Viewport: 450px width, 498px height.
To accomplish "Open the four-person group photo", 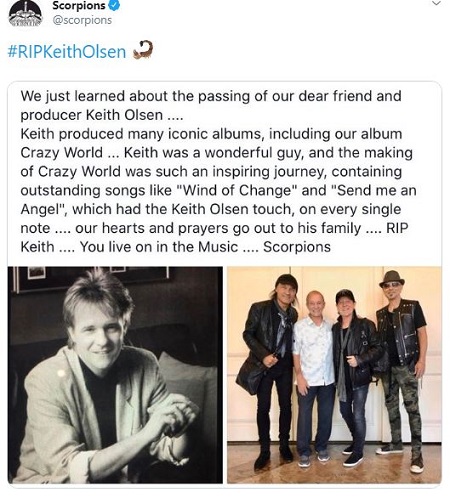I will click(x=334, y=375).
